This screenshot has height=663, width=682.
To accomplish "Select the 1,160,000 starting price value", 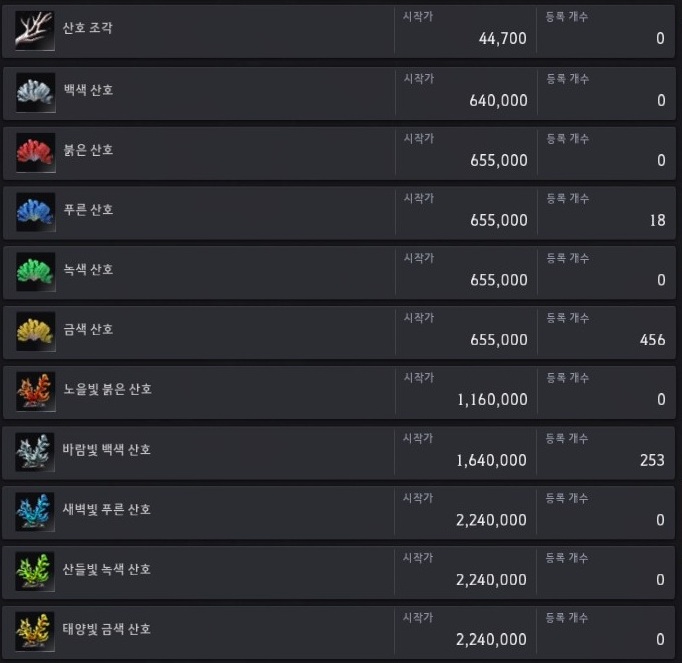I will tap(492, 400).
